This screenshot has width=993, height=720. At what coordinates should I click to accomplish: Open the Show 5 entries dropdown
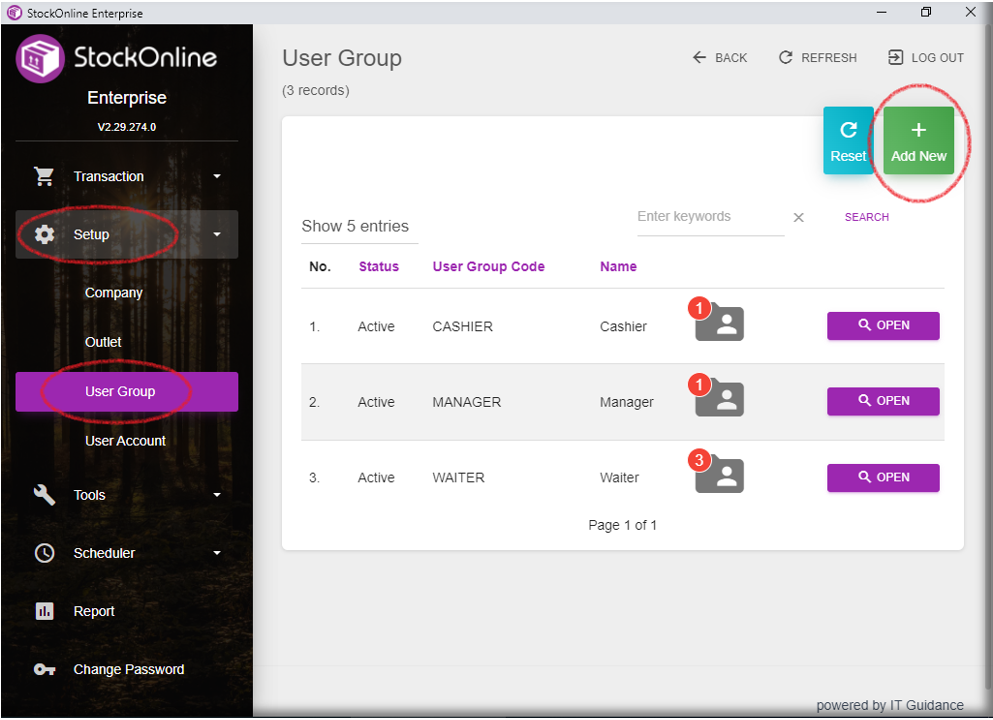click(356, 226)
